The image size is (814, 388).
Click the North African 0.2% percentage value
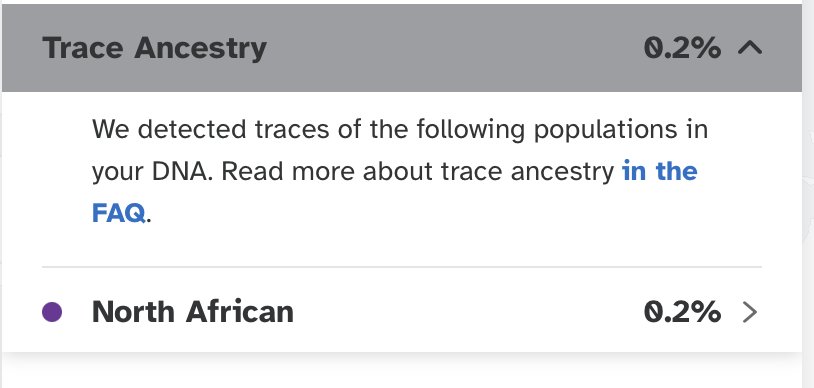click(x=682, y=312)
